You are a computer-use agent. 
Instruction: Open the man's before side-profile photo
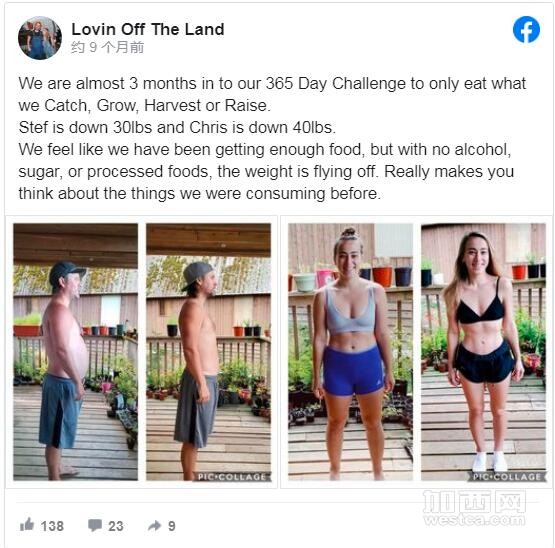[x=75, y=352]
